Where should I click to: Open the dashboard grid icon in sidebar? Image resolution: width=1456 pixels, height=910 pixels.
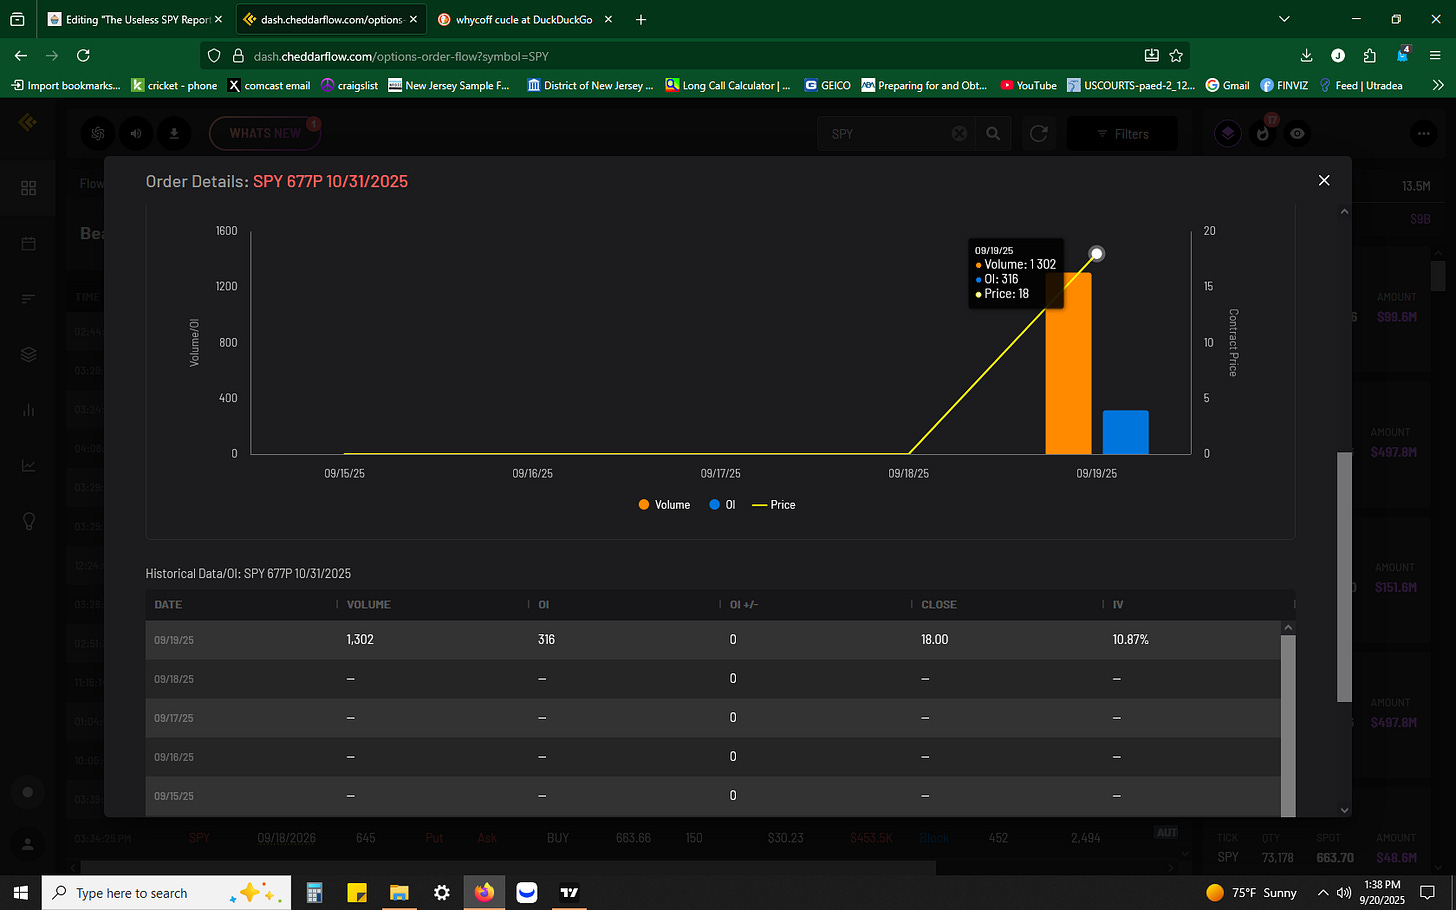[x=28, y=188]
